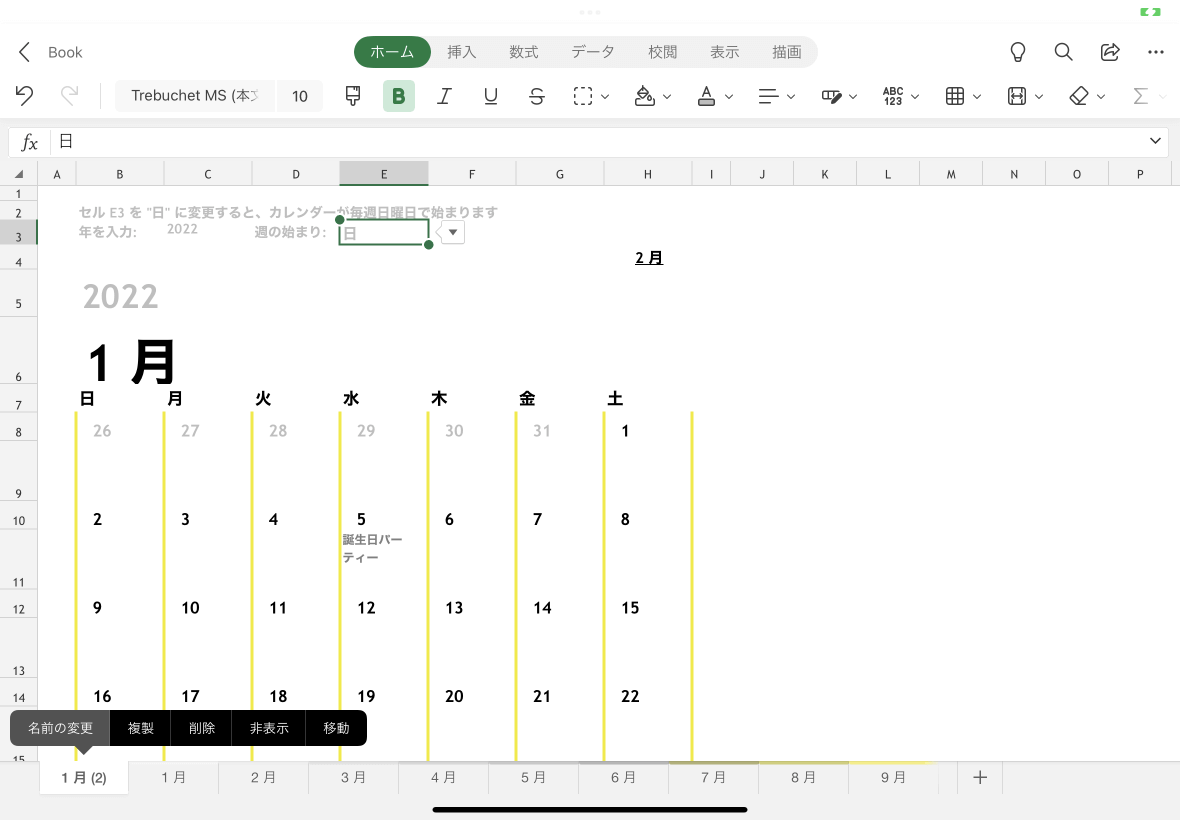Switch to the 挿入 ribbon tab
Image resolution: width=1180 pixels, height=820 pixels.
[461, 52]
